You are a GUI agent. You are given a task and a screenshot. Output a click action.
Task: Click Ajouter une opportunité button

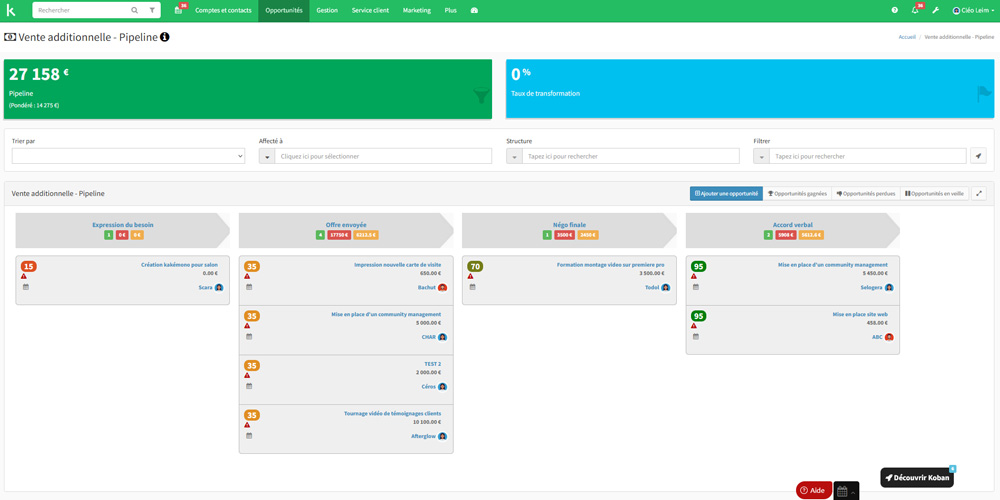(x=726, y=193)
